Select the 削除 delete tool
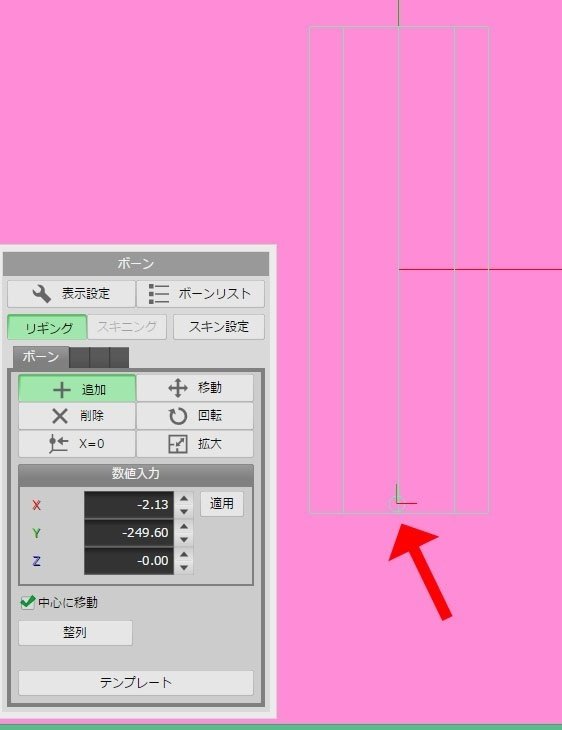 coord(77,416)
